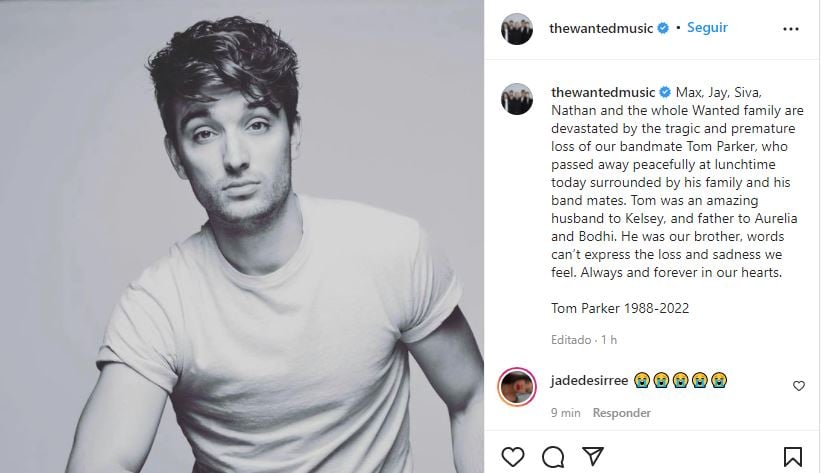Open jadedesirree's profile picture
This screenshot has height=473, width=821.
(x=517, y=385)
